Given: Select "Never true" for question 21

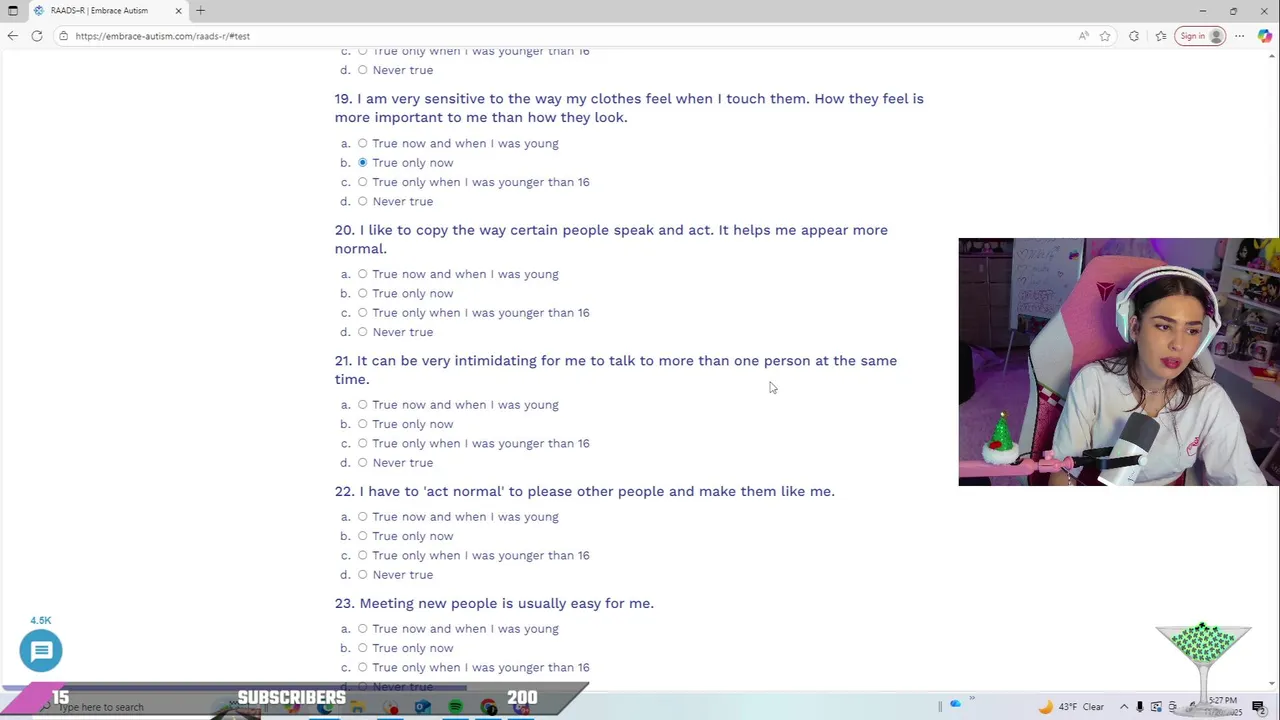Looking at the screenshot, I should [x=363, y=463].
